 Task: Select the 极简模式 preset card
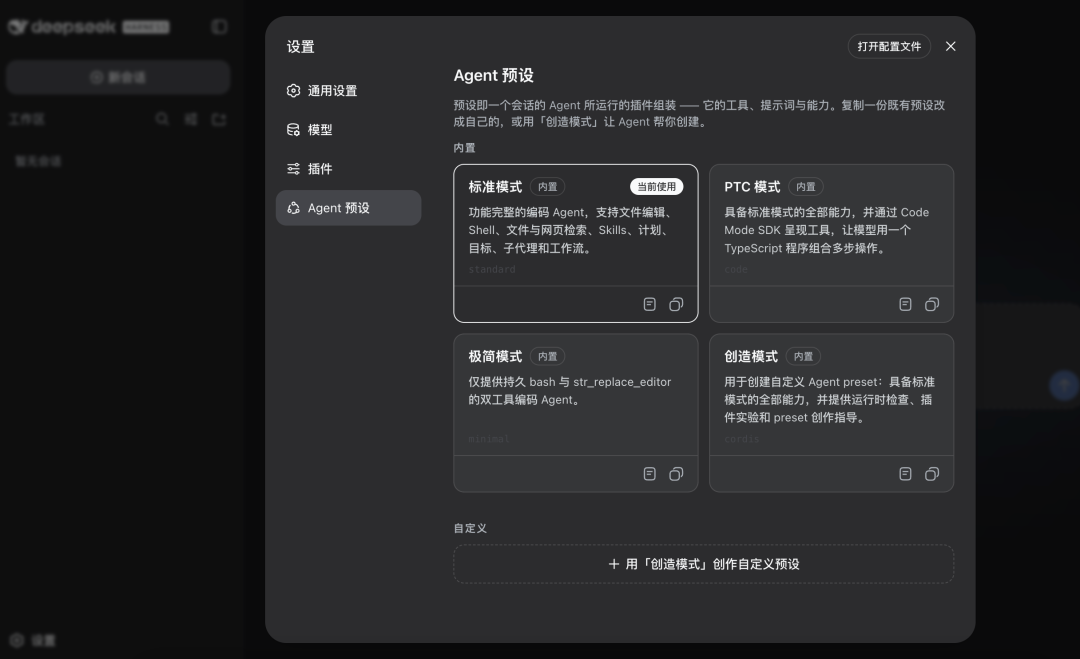pos(575,412)
